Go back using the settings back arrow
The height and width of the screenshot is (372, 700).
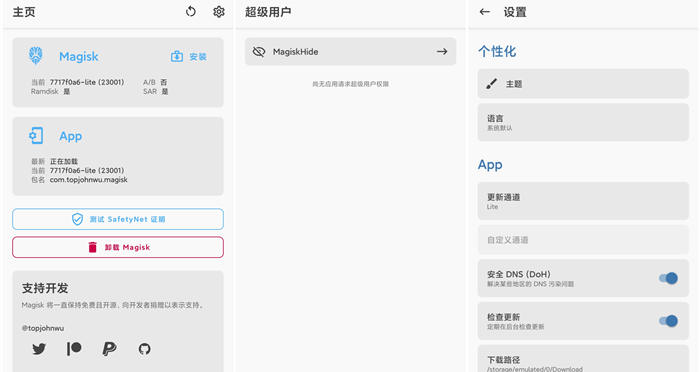tap(484, 12)
